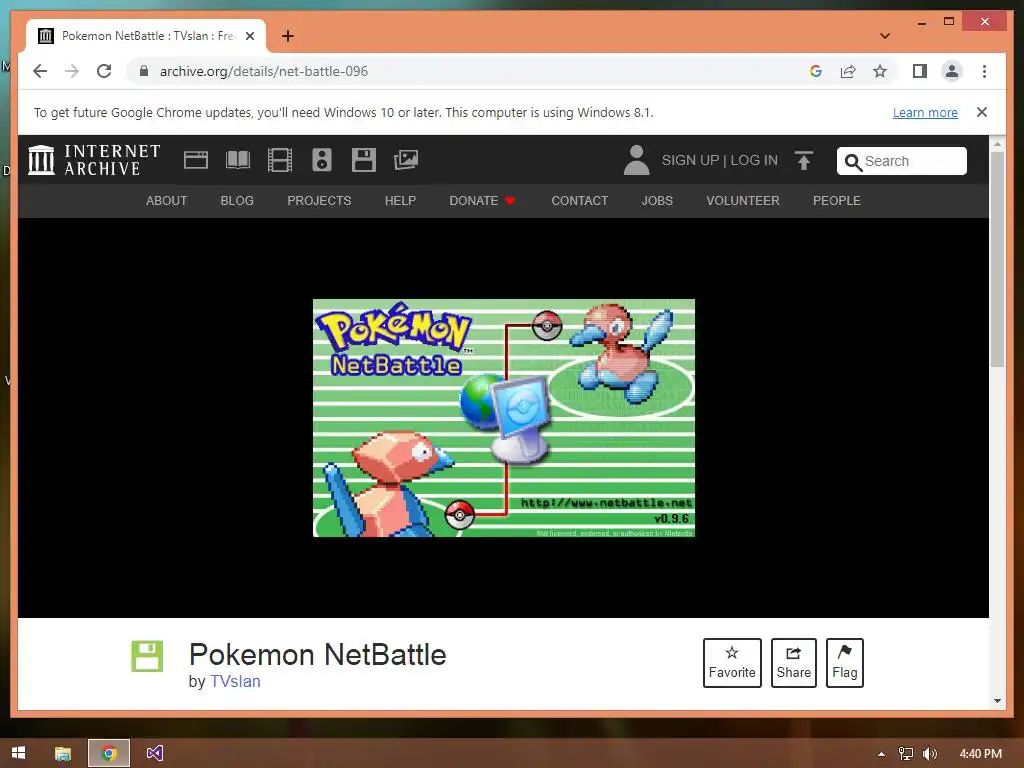The width and height of the screenshot is (1024, 768).
Task: Go back with the browser back arrow
Action: coord(40,71)
